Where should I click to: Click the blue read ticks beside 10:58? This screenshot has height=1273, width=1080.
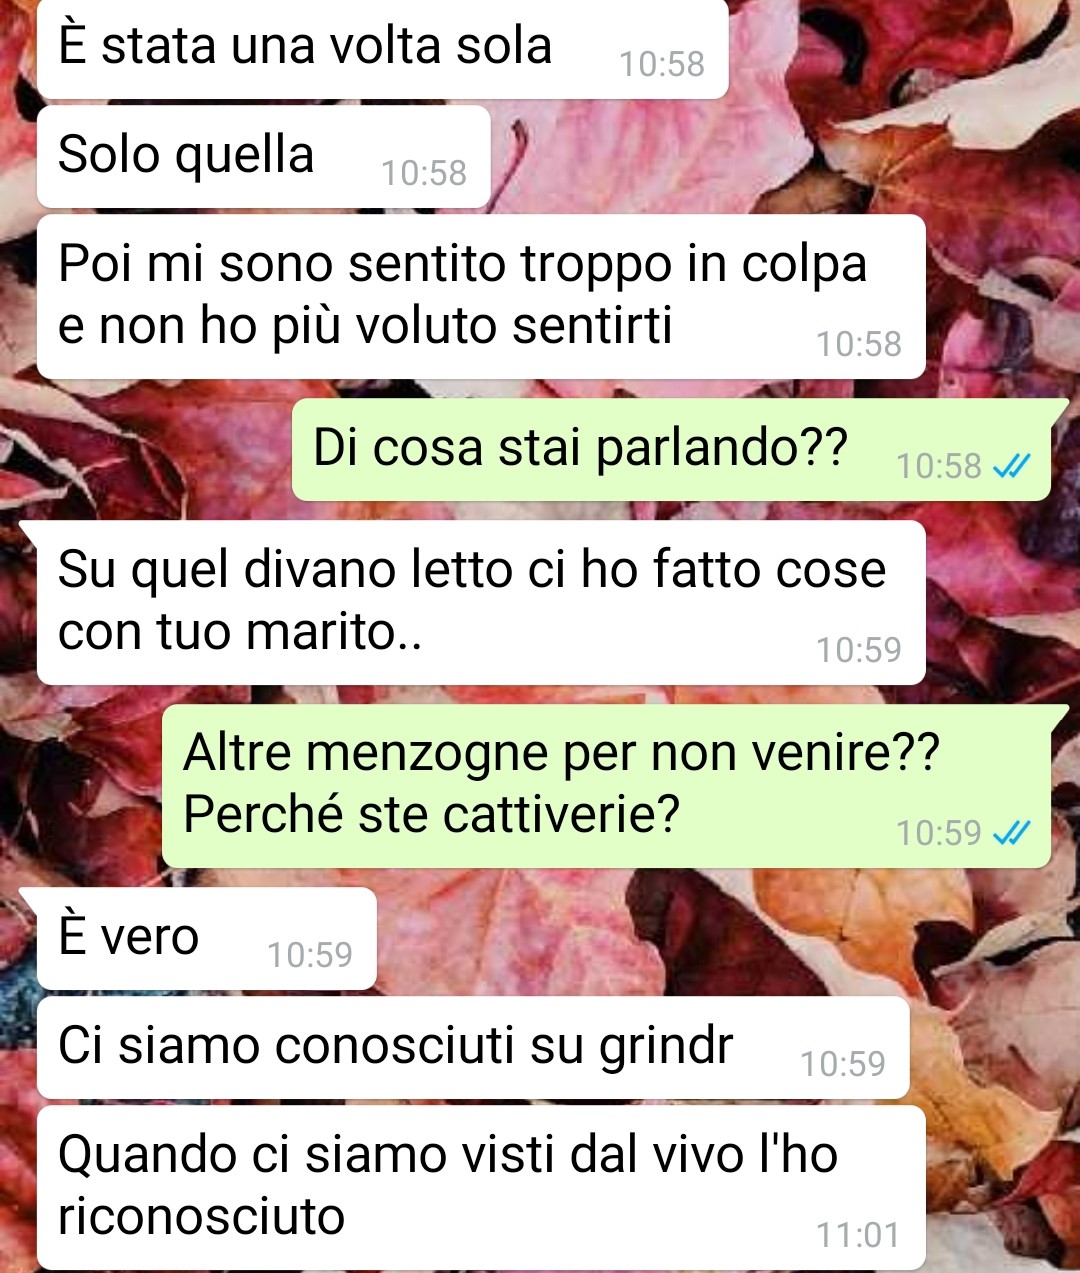tap(1011, 466)
